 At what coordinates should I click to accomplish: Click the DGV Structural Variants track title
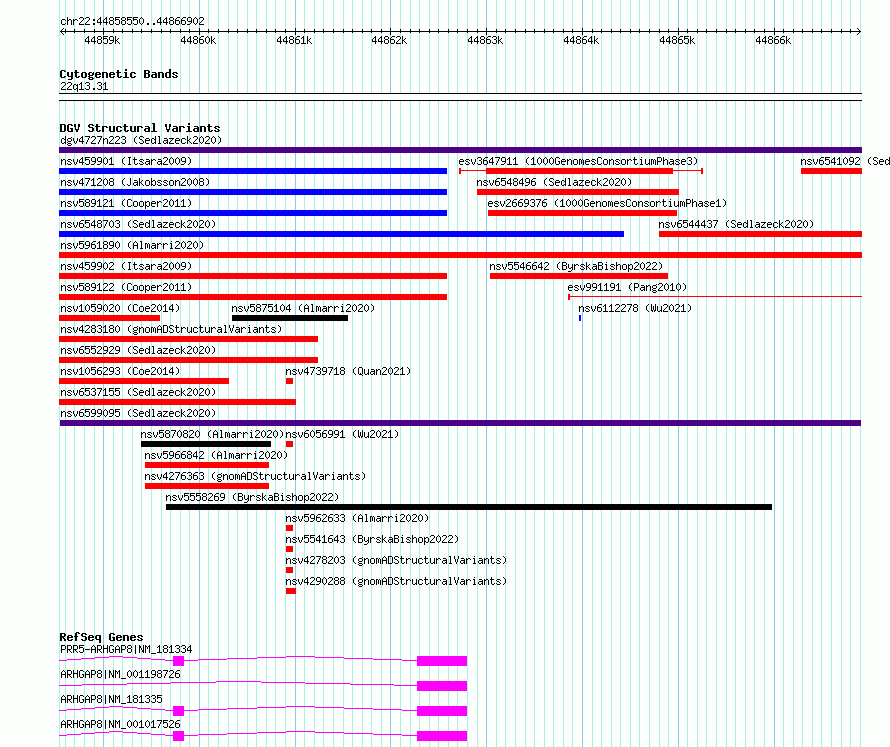(140, 128)
